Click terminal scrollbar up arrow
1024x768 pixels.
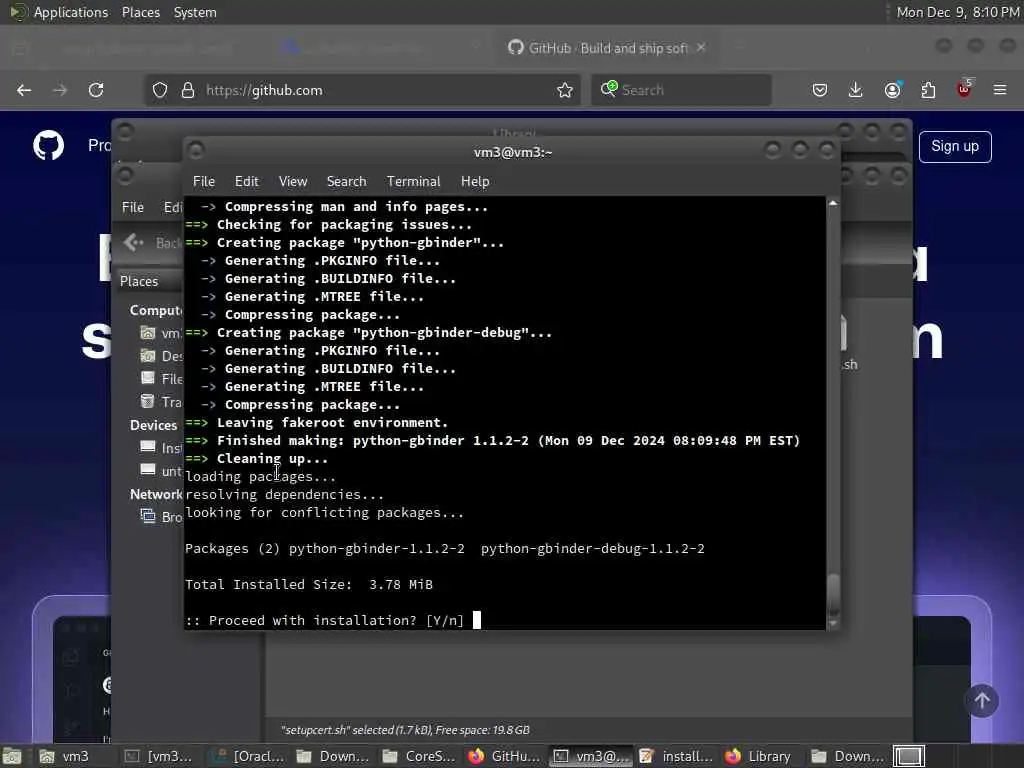pos(833,204)
